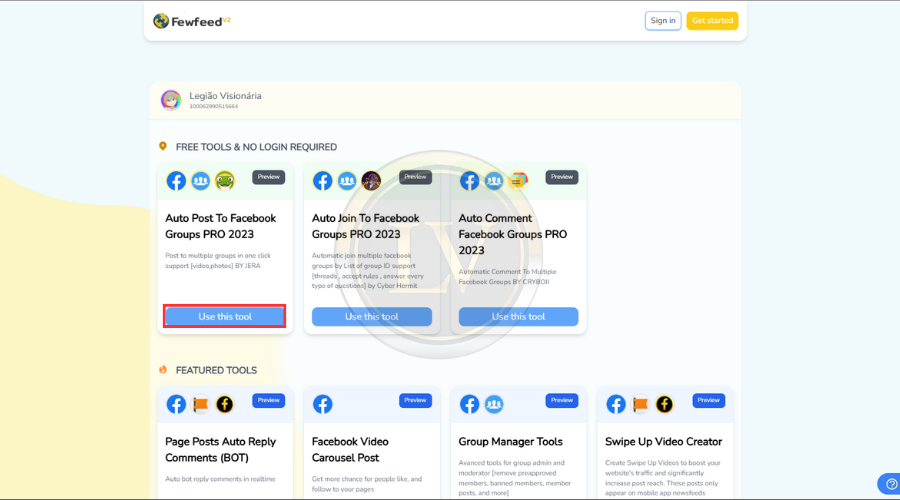Image resolution: width=900 pixels, height=500 pixels.
Task: Open Preview for Swipe Up Video Creator
Action: coord(708,400)
